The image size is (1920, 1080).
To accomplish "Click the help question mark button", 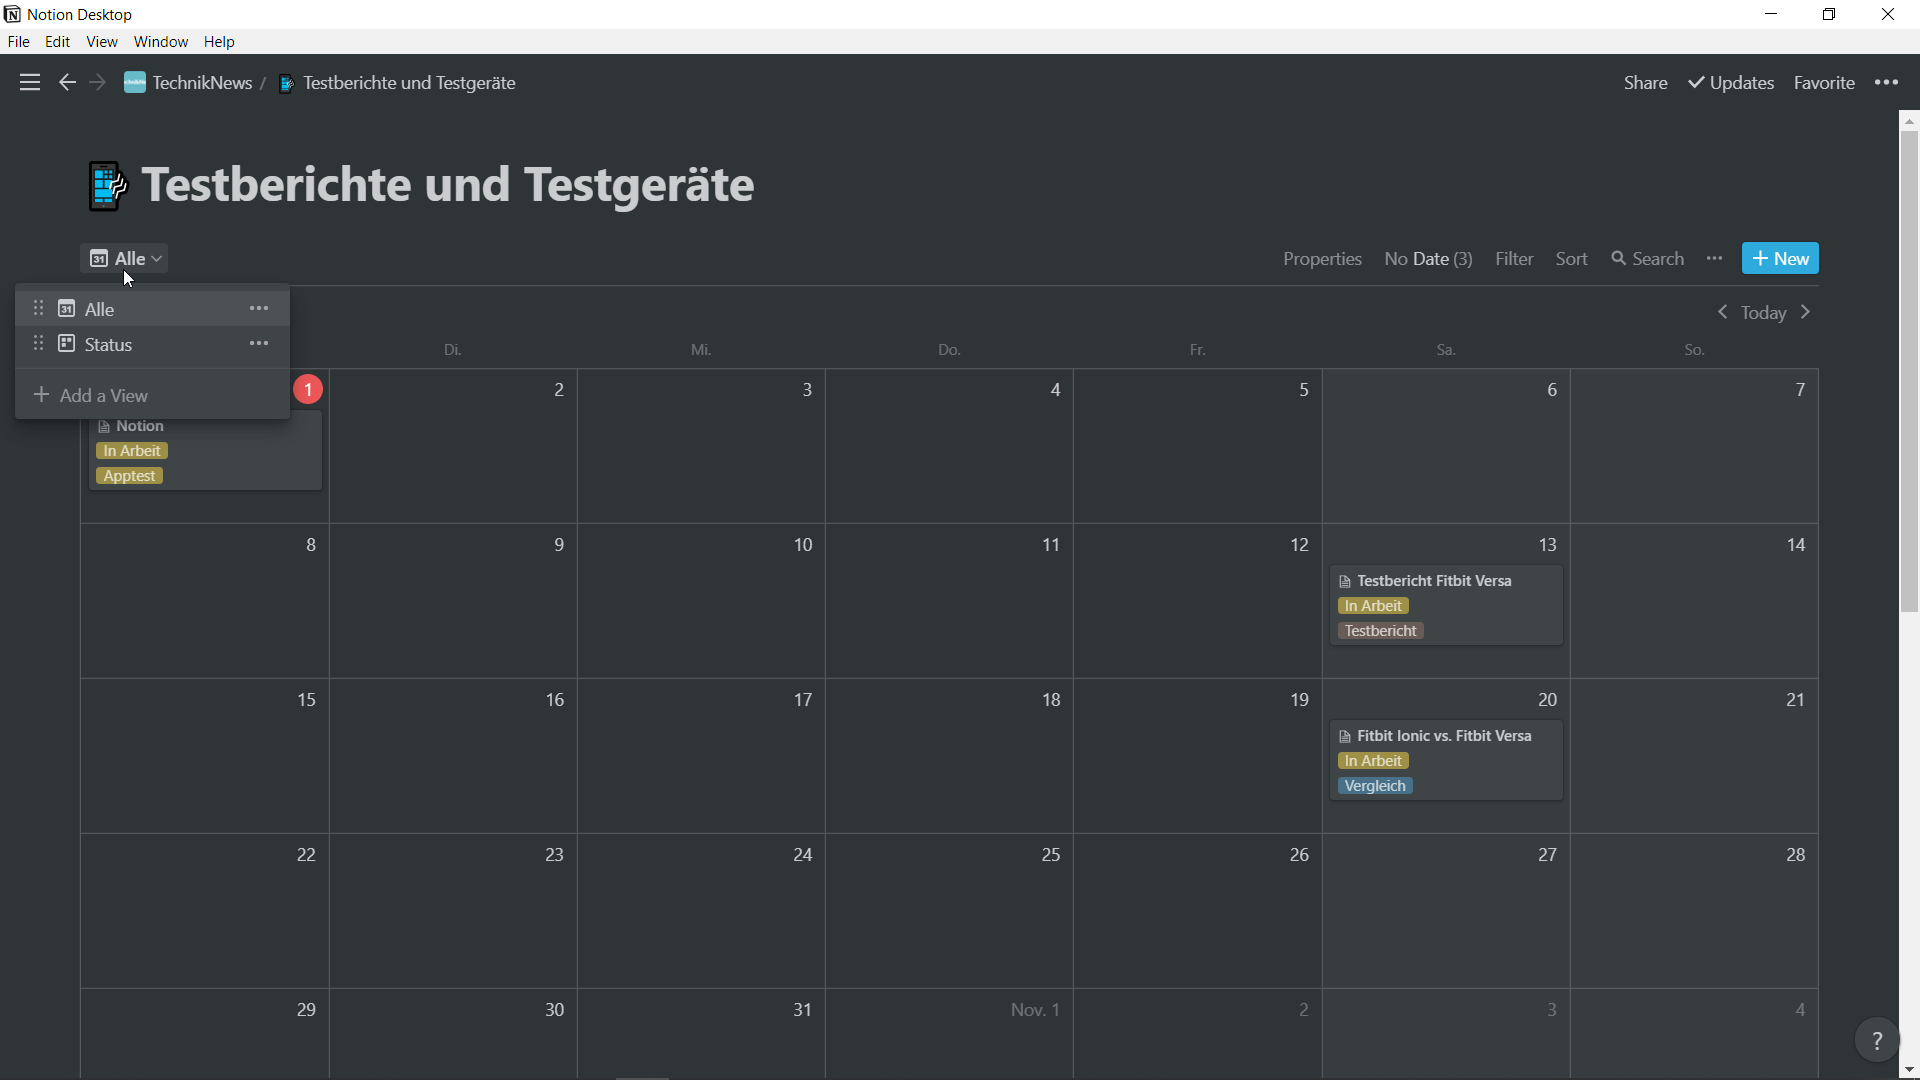I will coord(1877,1041).
